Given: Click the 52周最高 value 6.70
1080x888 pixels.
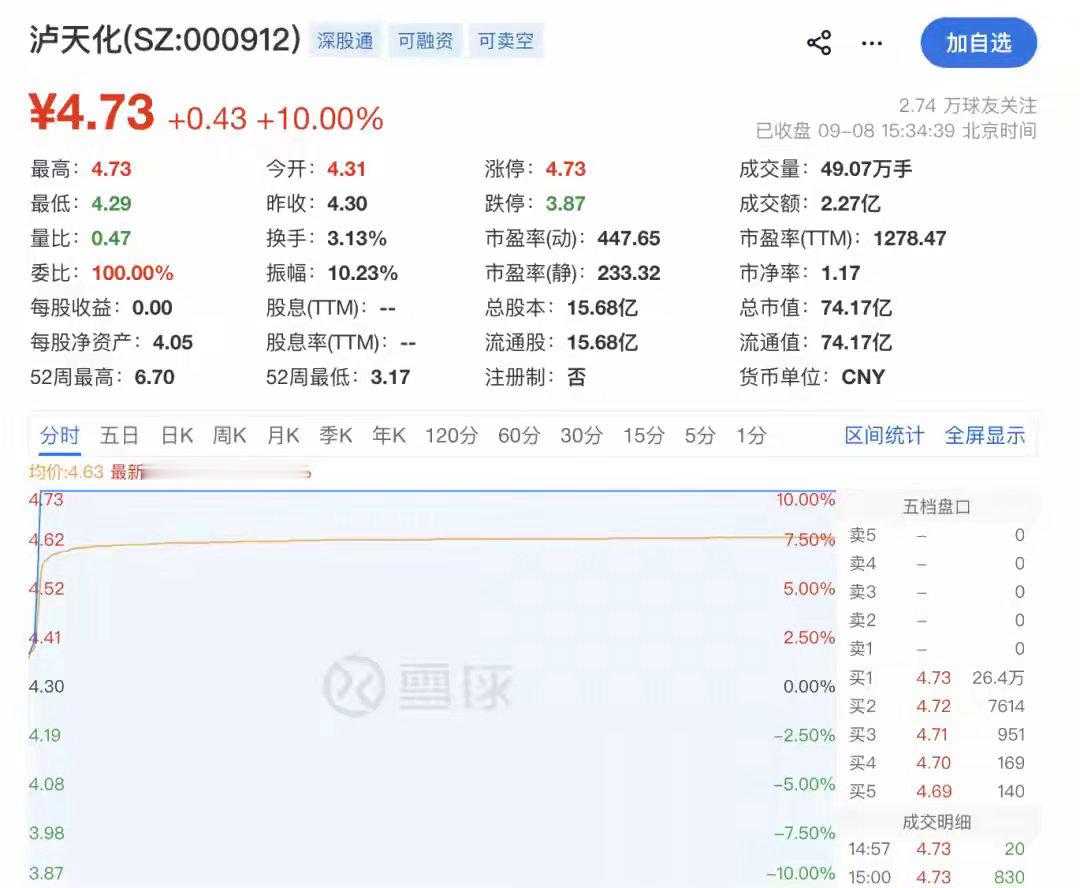Looking at the screenshot, I should click(154, 377).
